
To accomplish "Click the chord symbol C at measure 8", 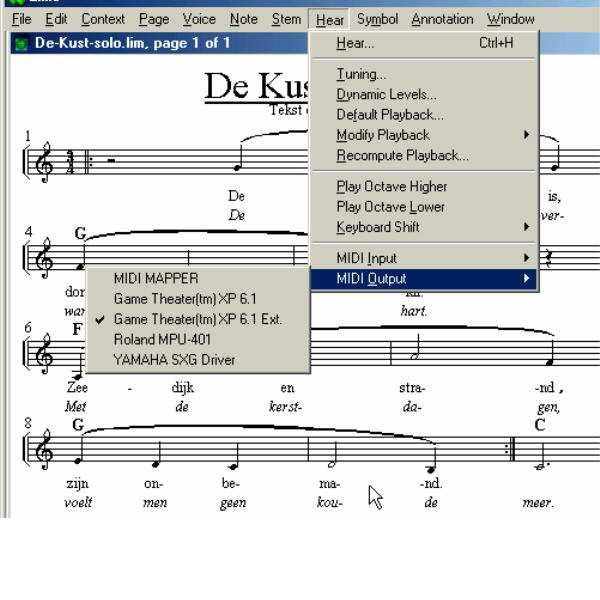I will point(540,425).
